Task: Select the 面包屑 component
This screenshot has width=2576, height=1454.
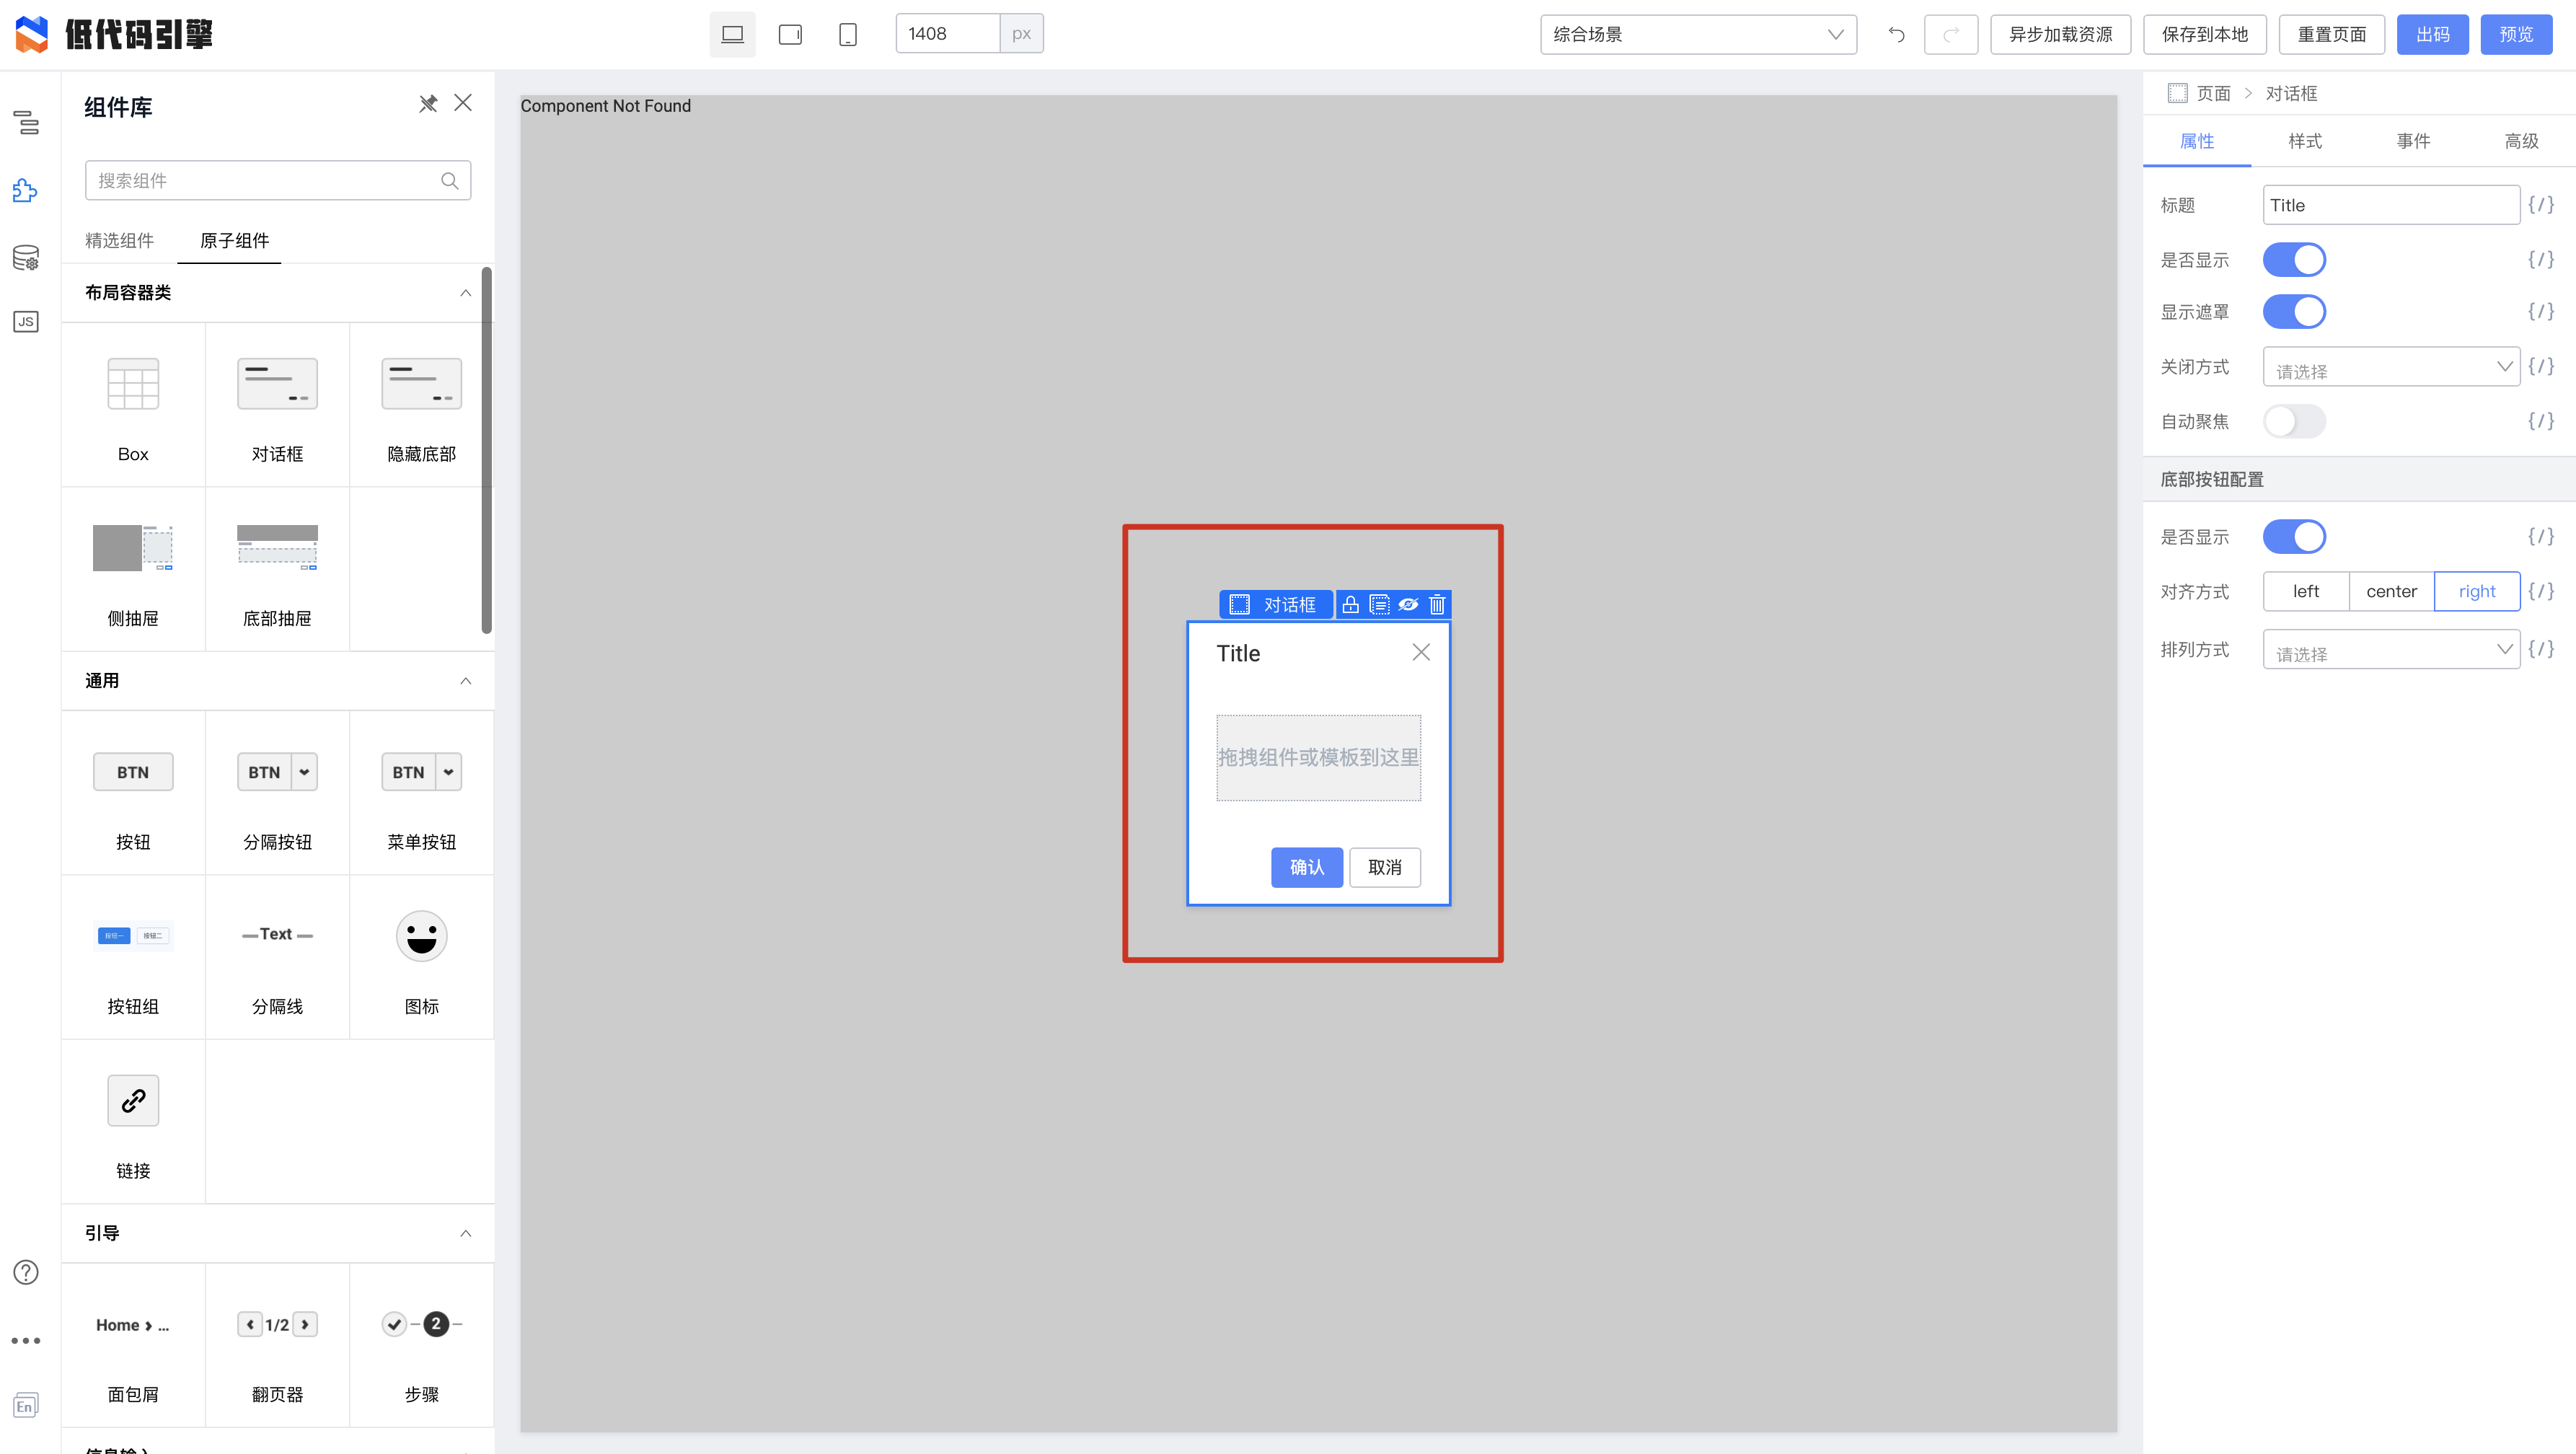Action: tap(133, 1345)
